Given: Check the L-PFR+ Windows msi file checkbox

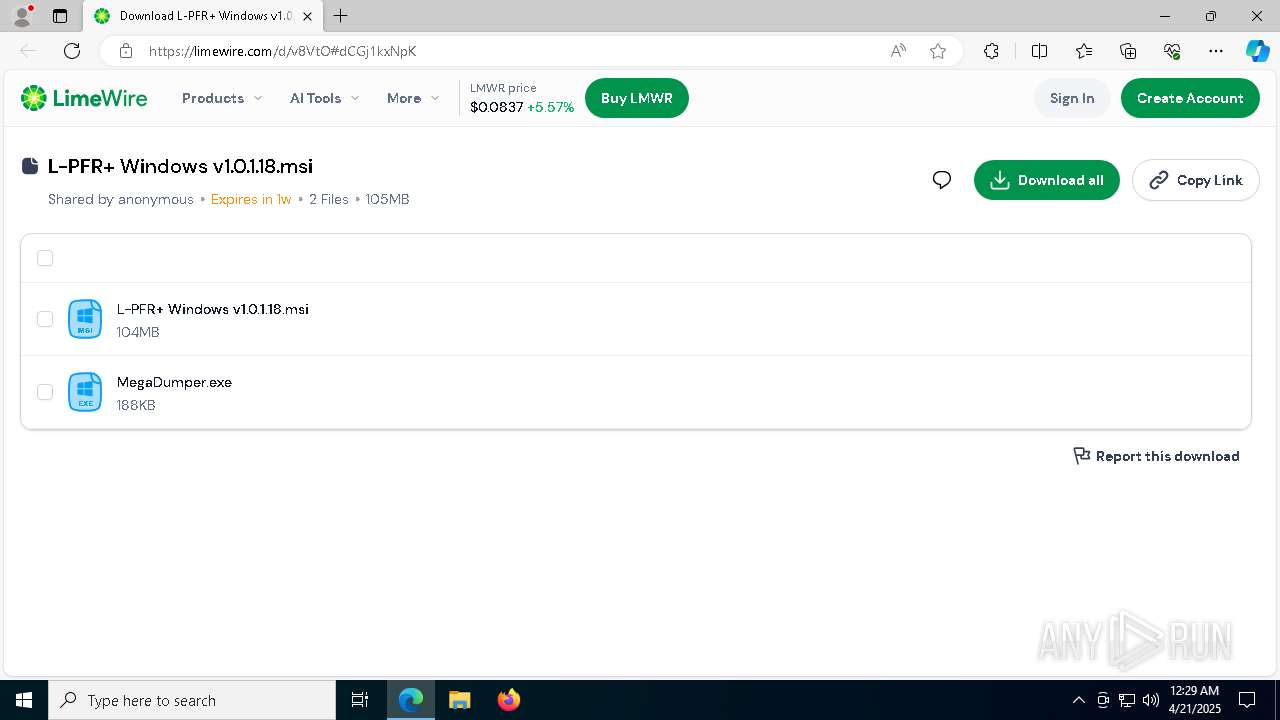Looking at the screenshot, I should 45,319.
